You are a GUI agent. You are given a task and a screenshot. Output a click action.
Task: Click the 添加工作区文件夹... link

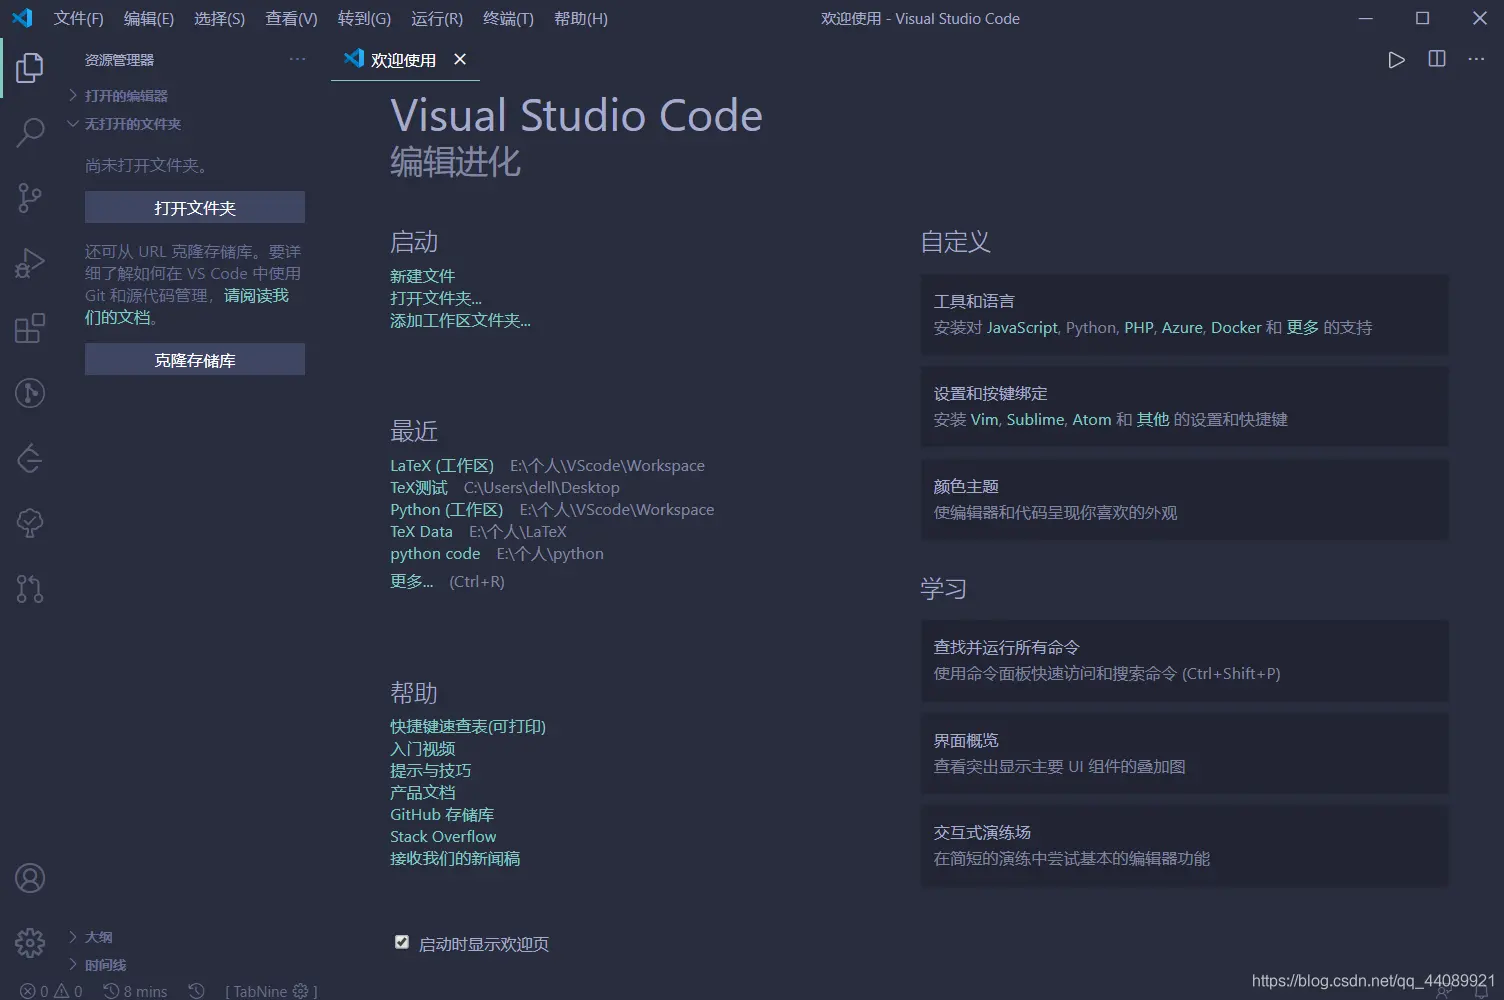[x=460, y=320]
